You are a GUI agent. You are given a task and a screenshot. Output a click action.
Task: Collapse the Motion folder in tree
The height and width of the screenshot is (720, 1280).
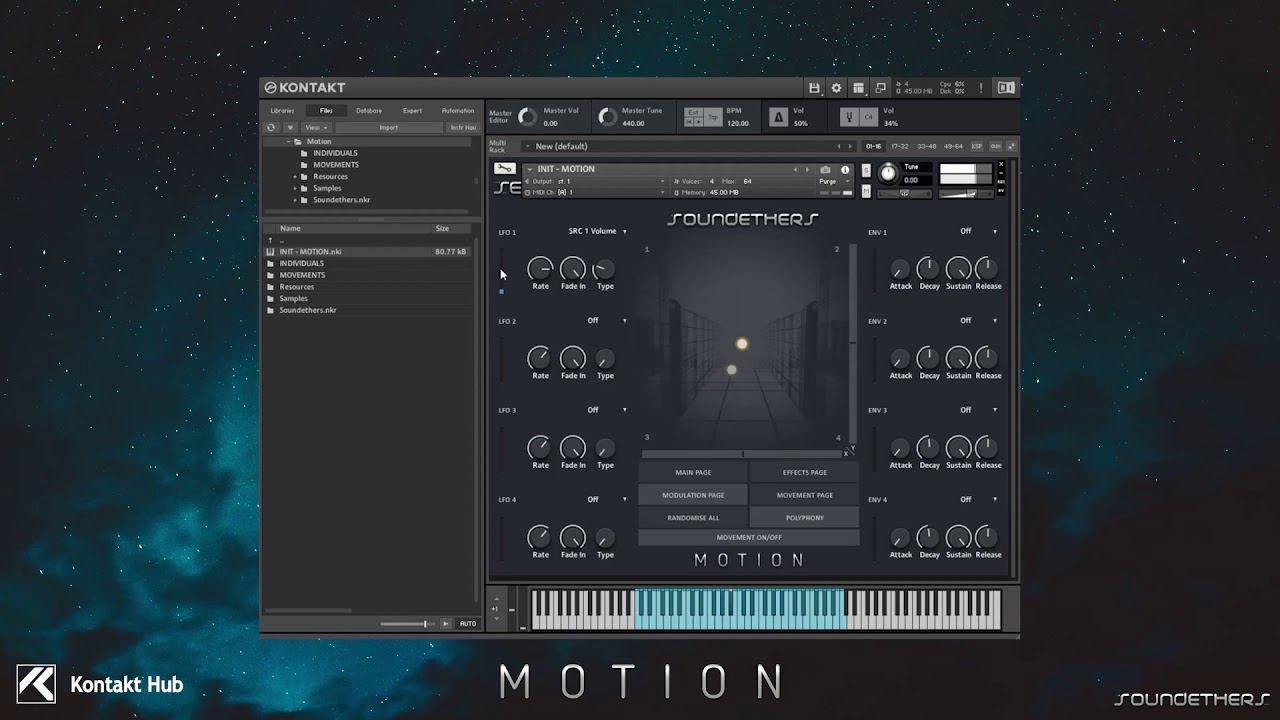point(288,142)
